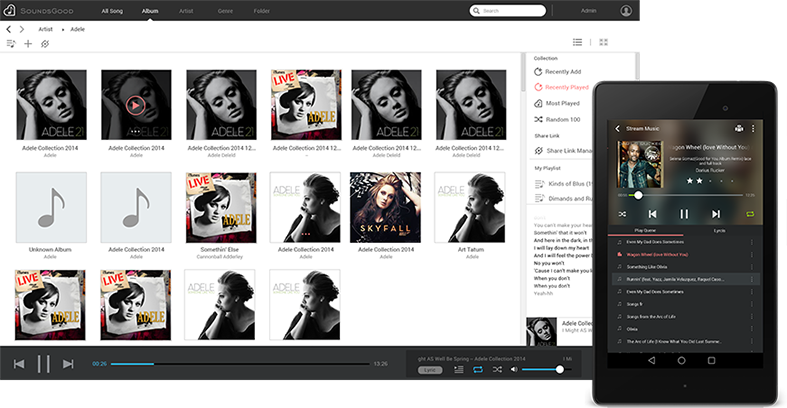Open Random 100 collection
787x408 pixels.
[557, 119]
